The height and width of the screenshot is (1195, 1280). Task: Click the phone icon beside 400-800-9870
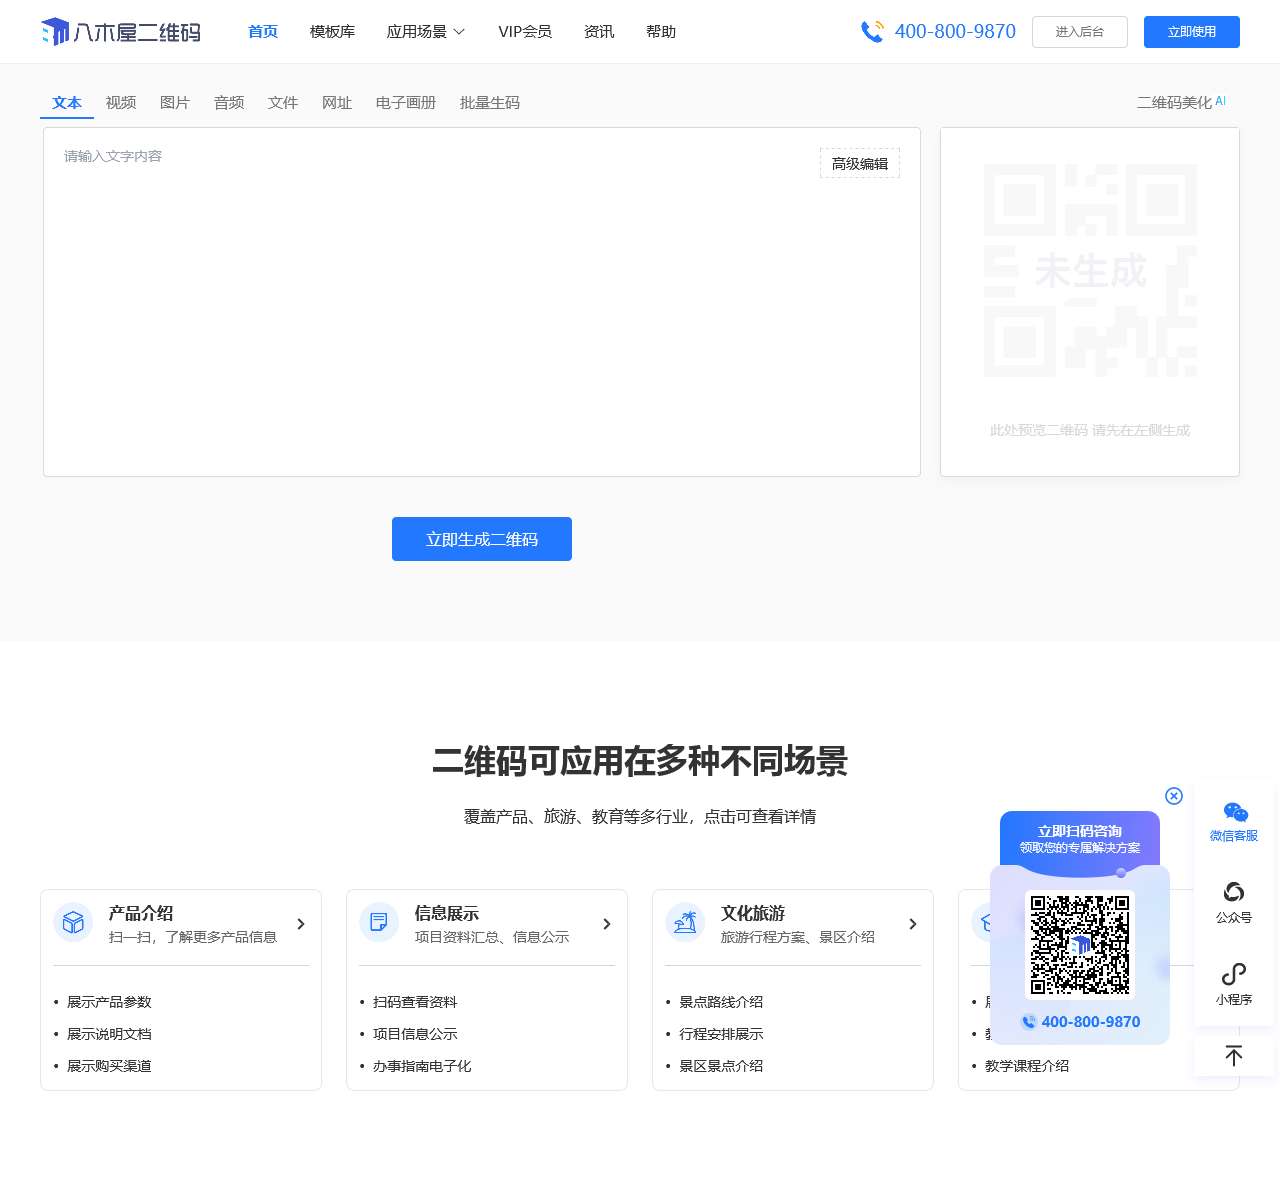coord(871,31)
